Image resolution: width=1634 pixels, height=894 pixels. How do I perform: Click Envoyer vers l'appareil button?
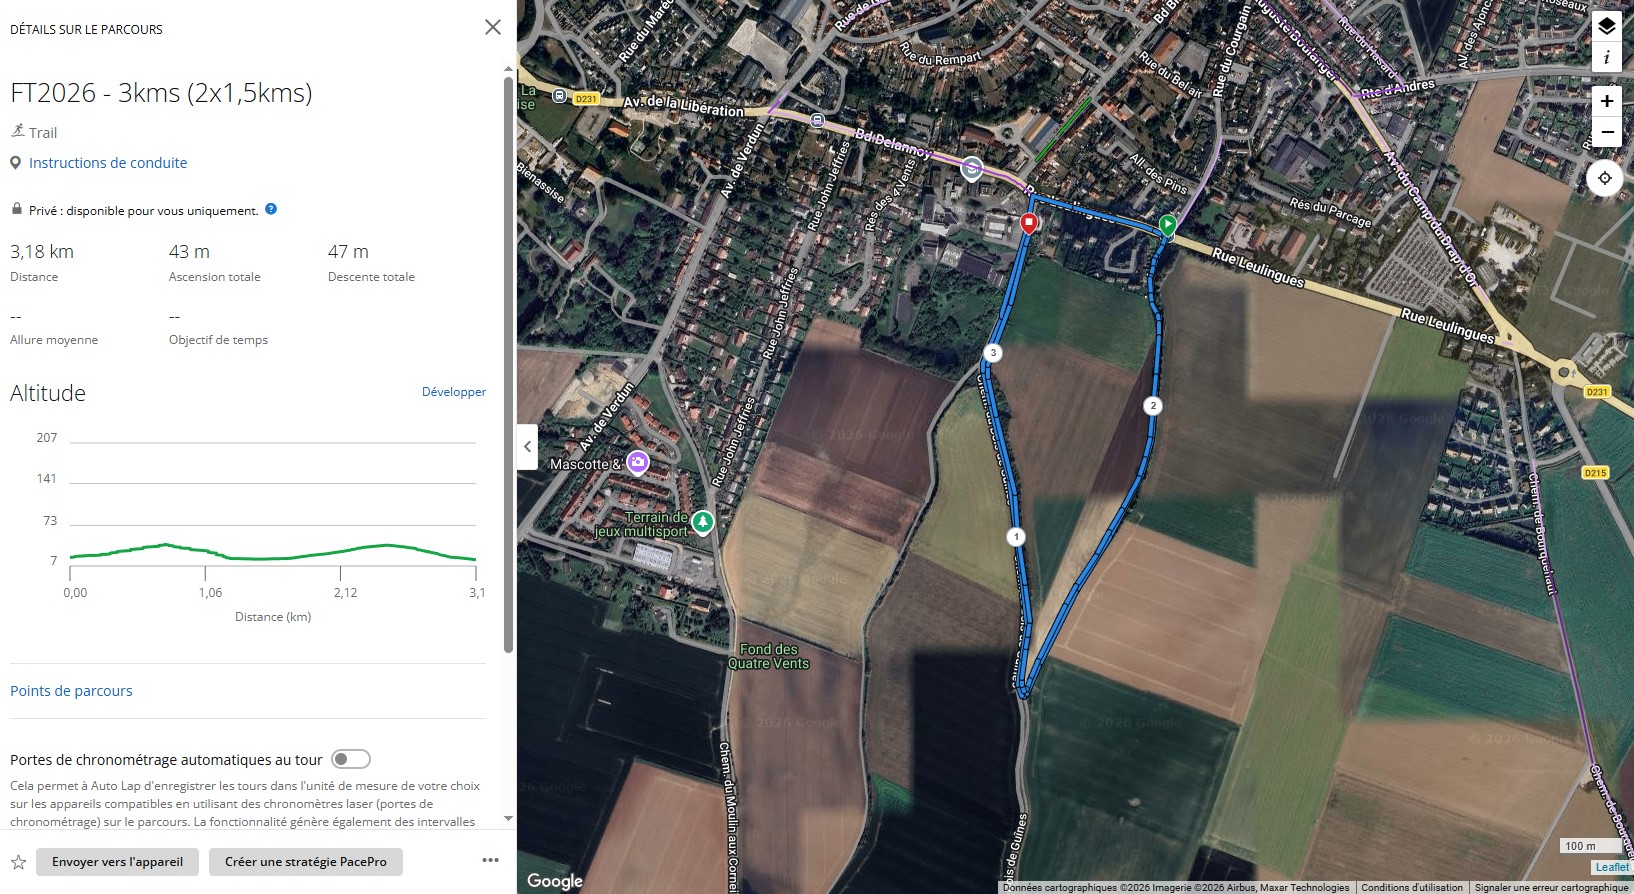click(117, 862)
